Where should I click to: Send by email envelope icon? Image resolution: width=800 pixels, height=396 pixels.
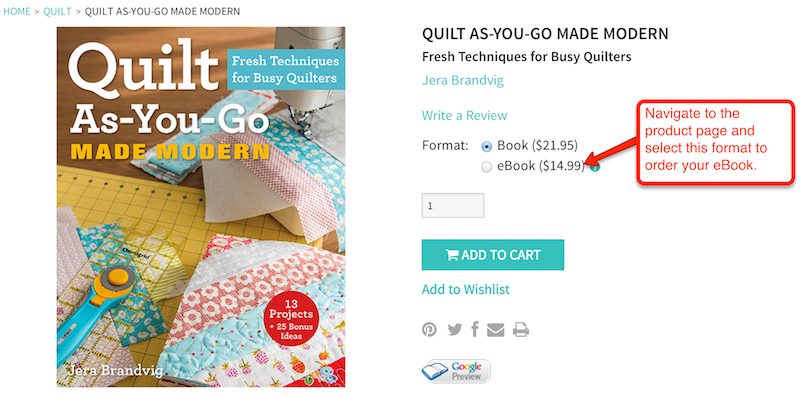click(495, 330)
